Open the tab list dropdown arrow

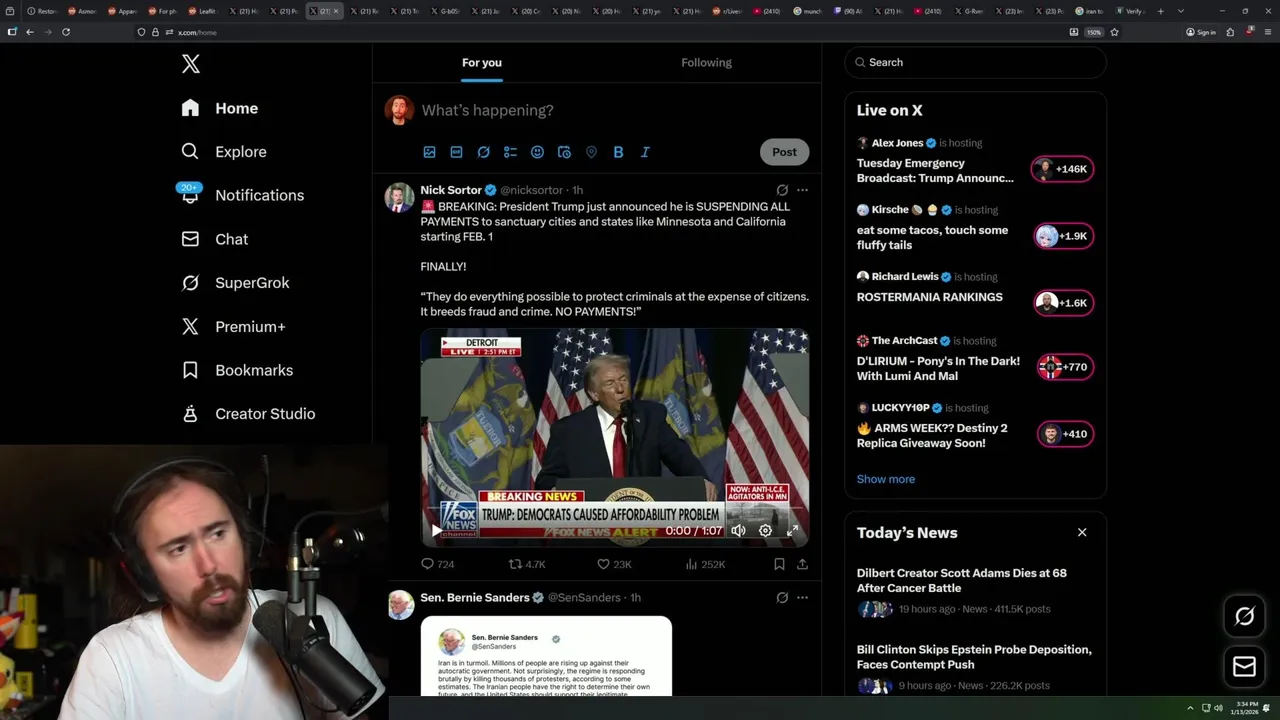(x=1180, y=11)
